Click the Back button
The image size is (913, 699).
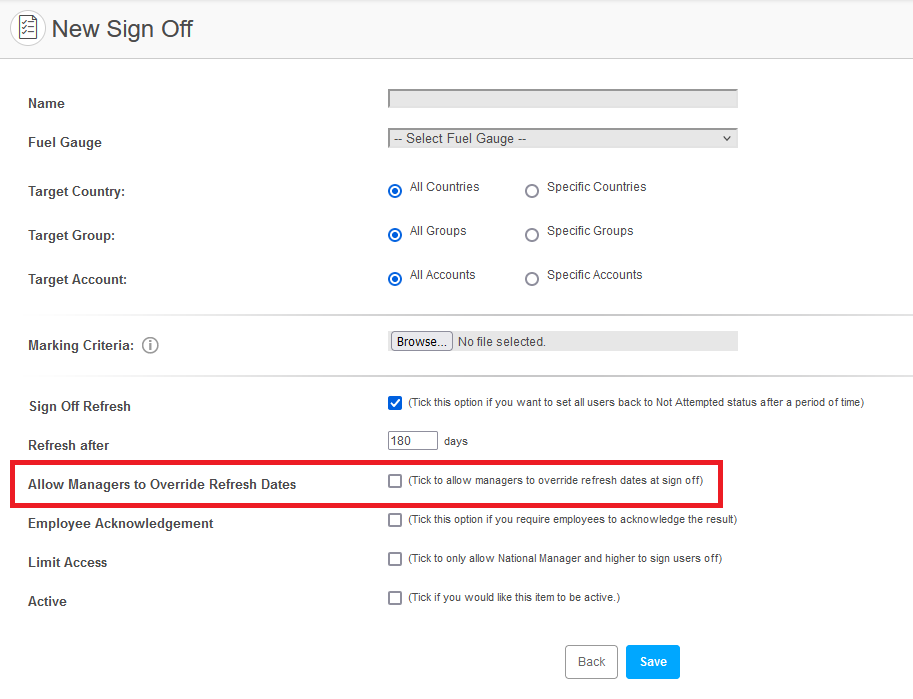[591, 662]
